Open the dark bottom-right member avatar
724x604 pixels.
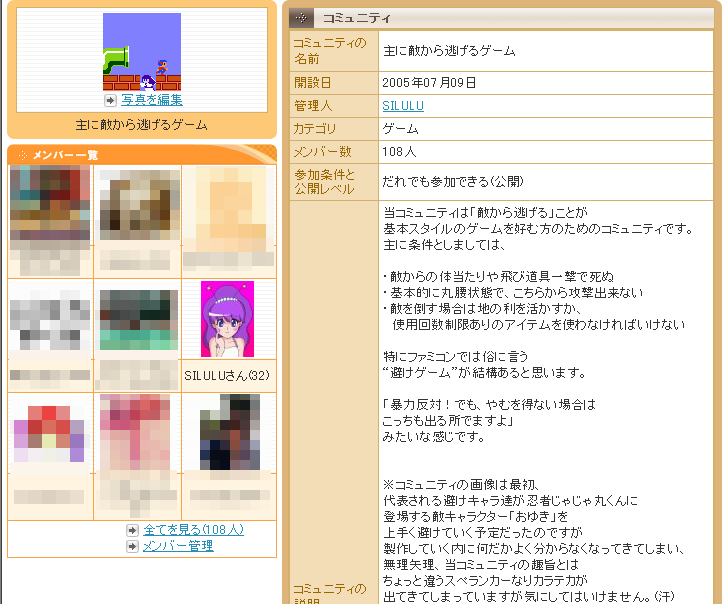pos(227,434)
